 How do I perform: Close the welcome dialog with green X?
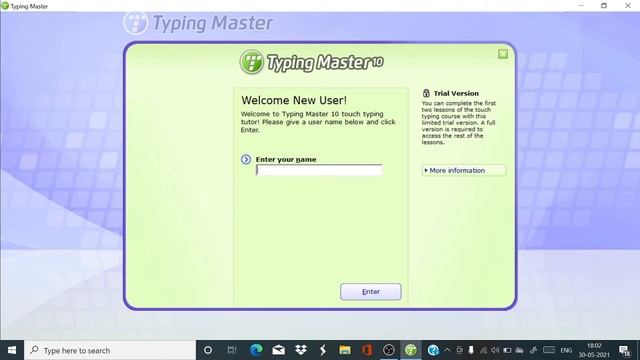(x=503, y=54)
